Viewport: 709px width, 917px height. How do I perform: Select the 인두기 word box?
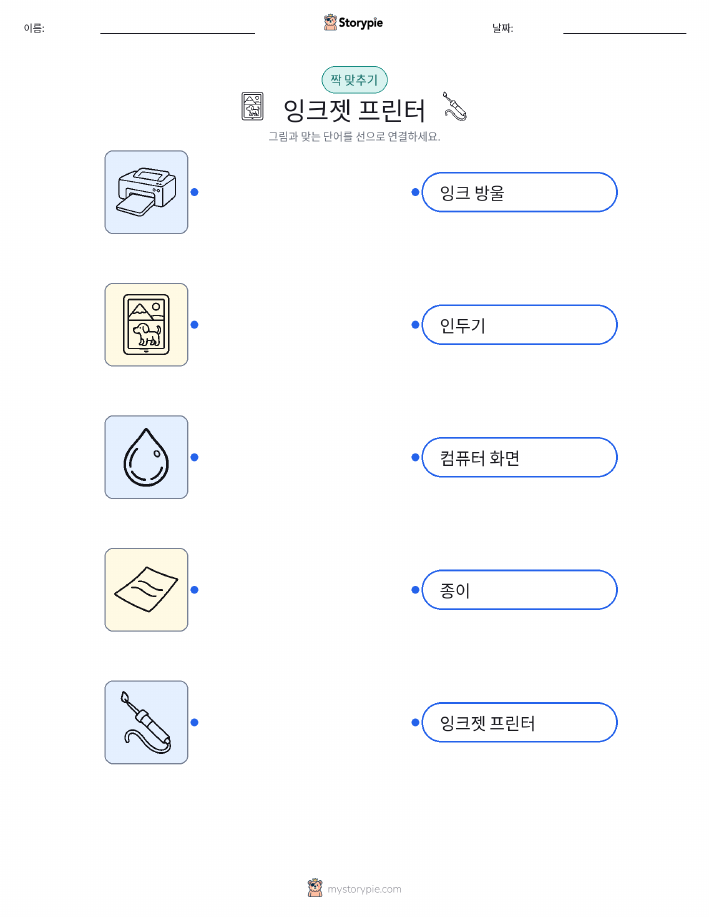click(x=519, y=325)
